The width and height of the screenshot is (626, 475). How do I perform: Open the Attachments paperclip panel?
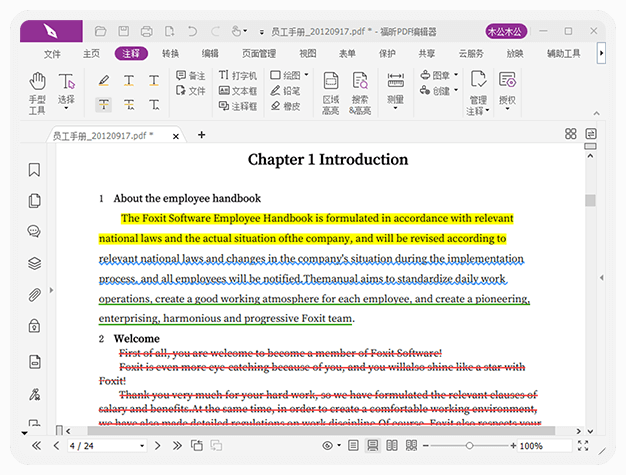pos(34,295)
